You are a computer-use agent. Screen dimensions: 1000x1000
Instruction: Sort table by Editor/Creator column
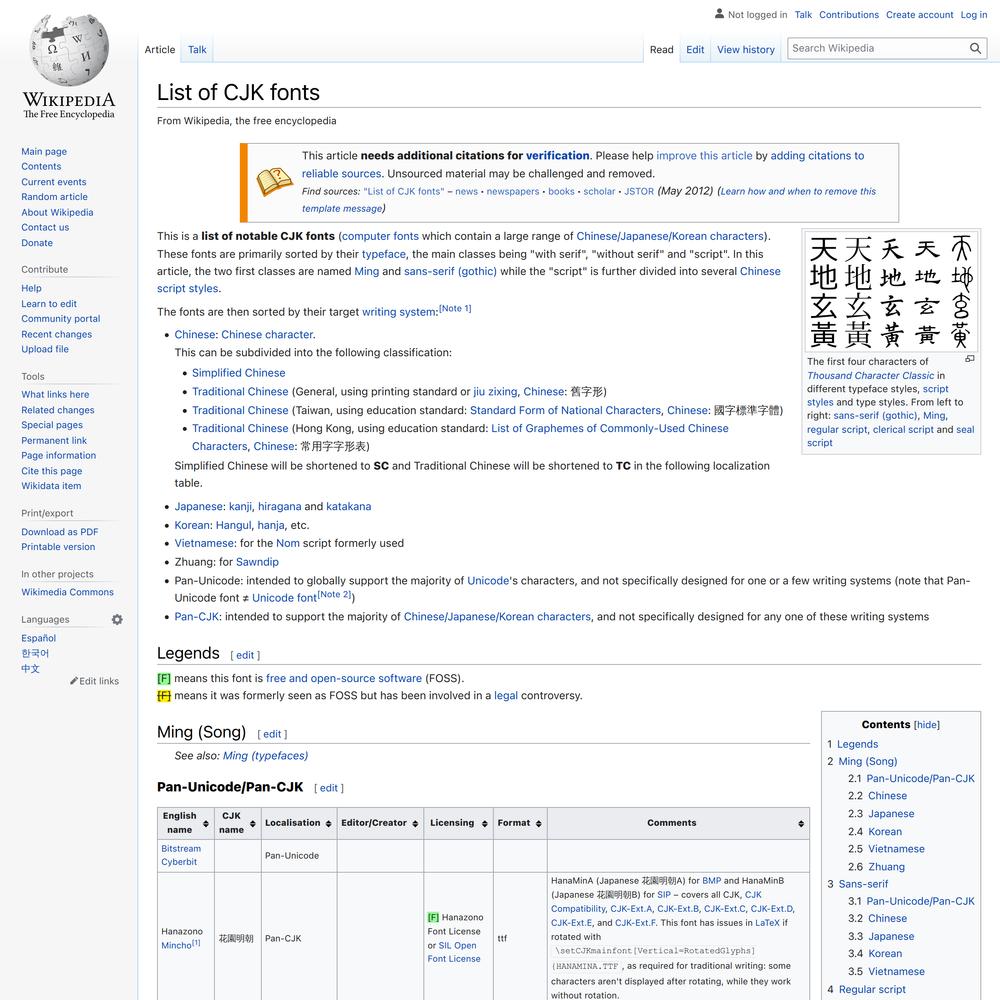pos(415,823)
